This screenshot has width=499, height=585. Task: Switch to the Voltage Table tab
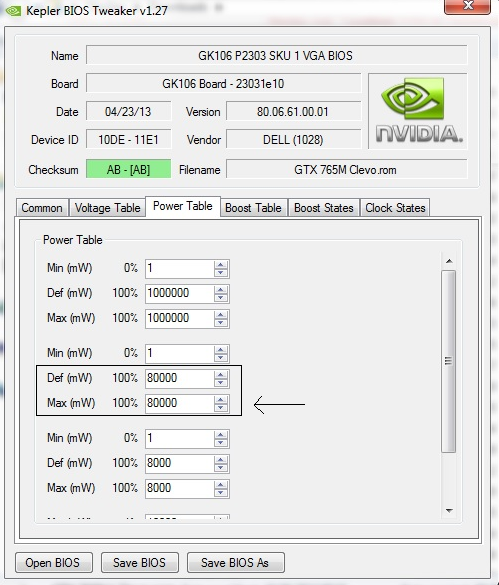(107, 208)
